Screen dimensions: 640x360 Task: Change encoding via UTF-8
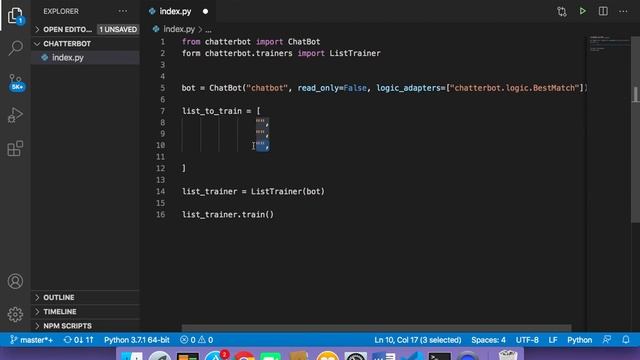527,340
